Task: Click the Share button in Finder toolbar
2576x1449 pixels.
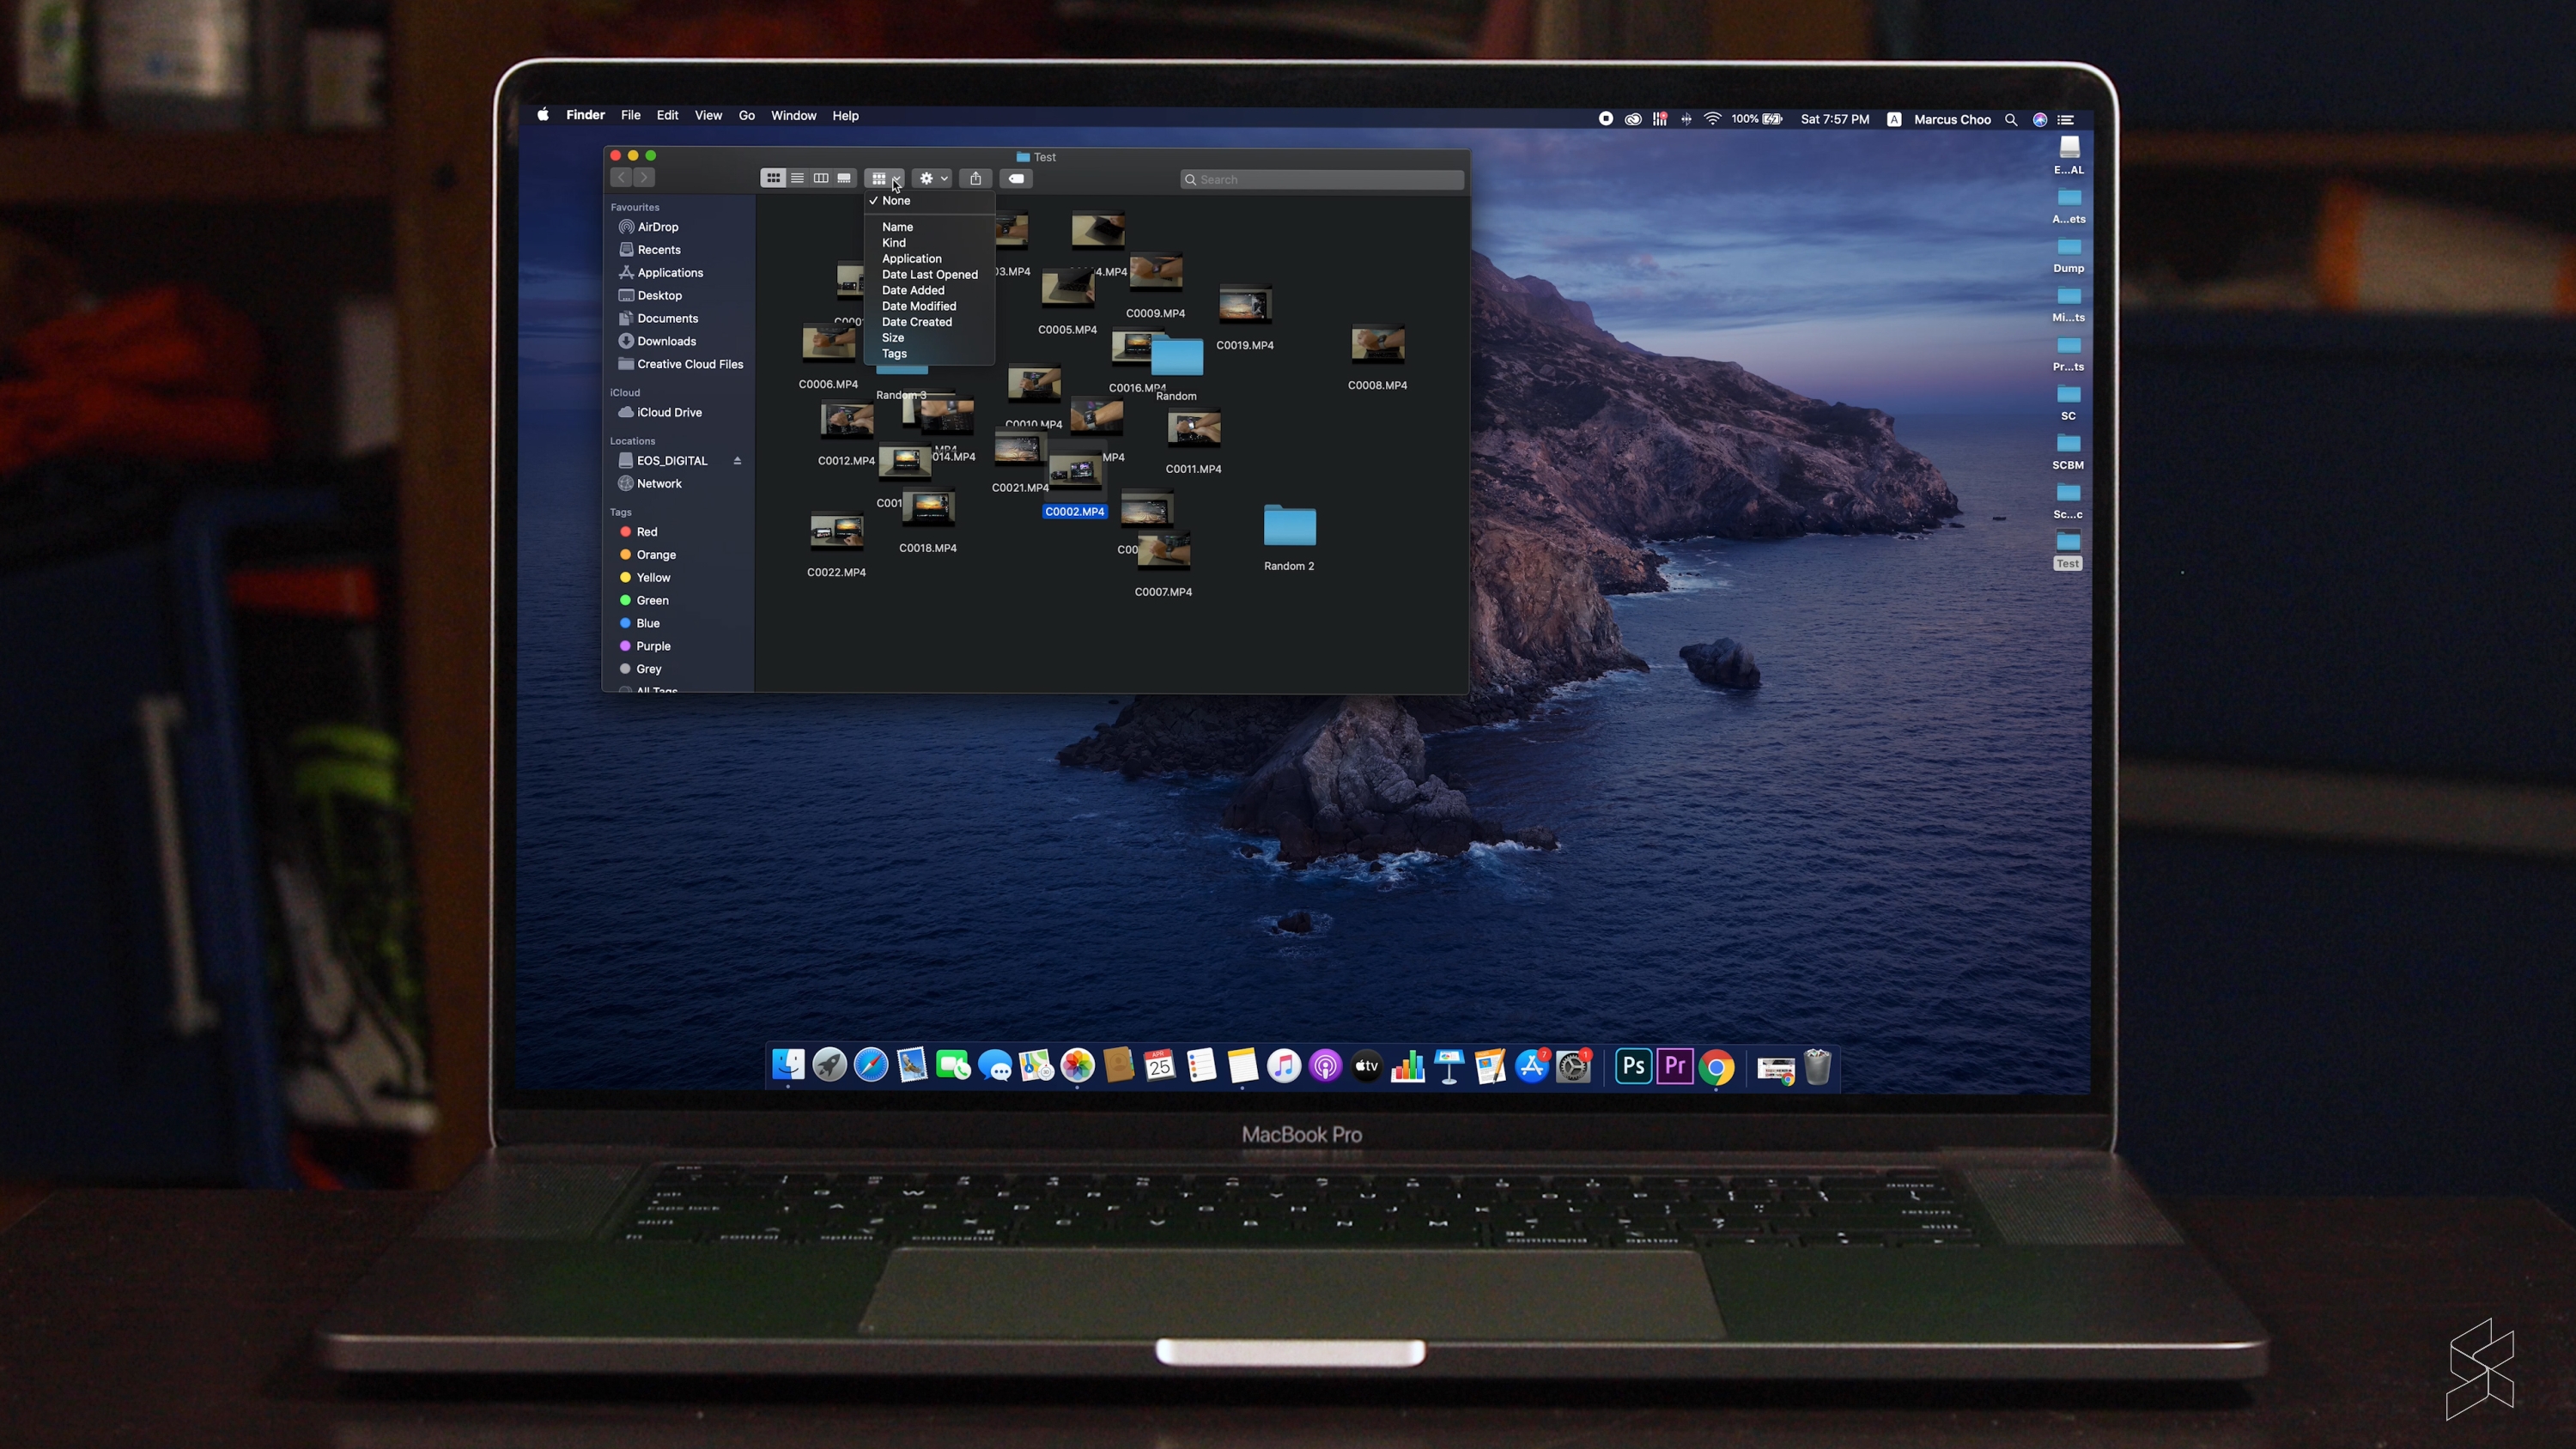Action: pyautogui.click(x=975, y=178)
